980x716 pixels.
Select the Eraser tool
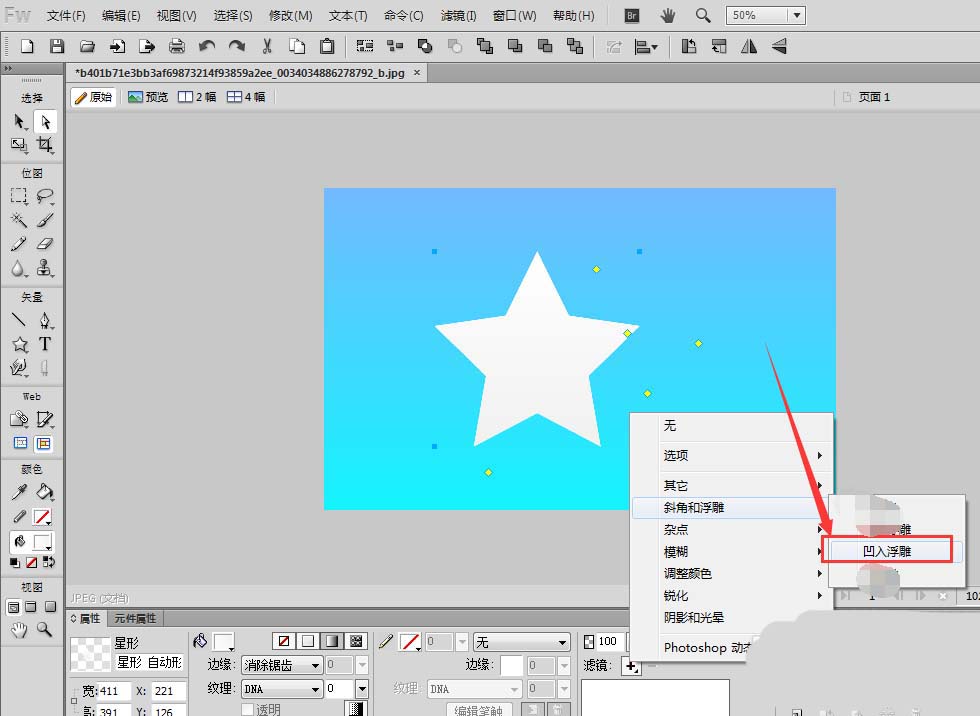click(x=45, y=244)
